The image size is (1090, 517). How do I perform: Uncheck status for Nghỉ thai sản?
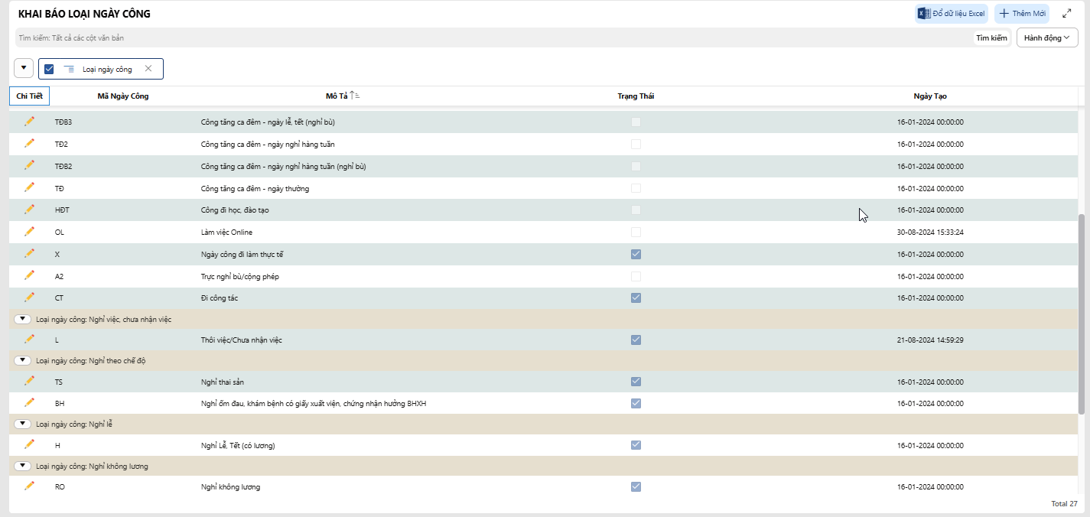(x=635, y=381)
